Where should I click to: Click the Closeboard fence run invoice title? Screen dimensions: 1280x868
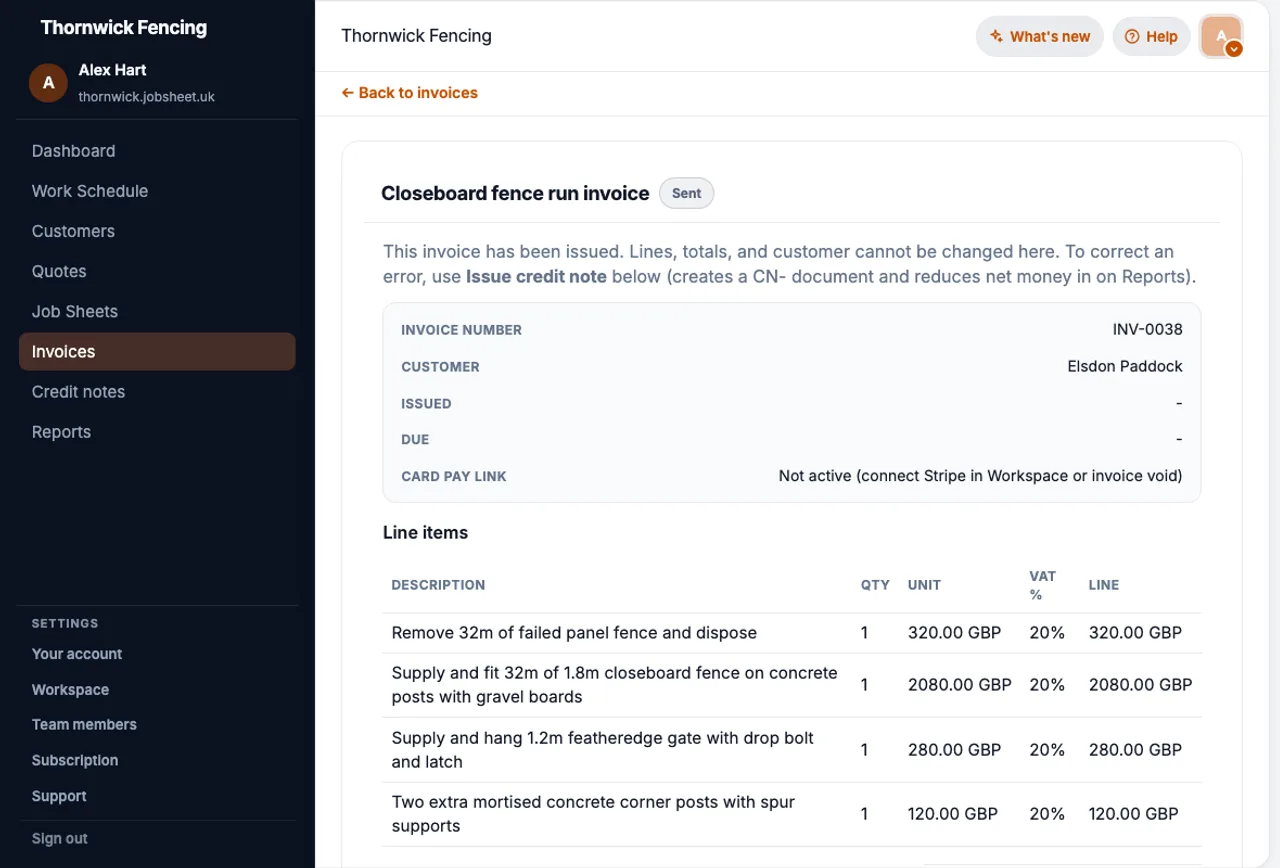click(515, 194)
